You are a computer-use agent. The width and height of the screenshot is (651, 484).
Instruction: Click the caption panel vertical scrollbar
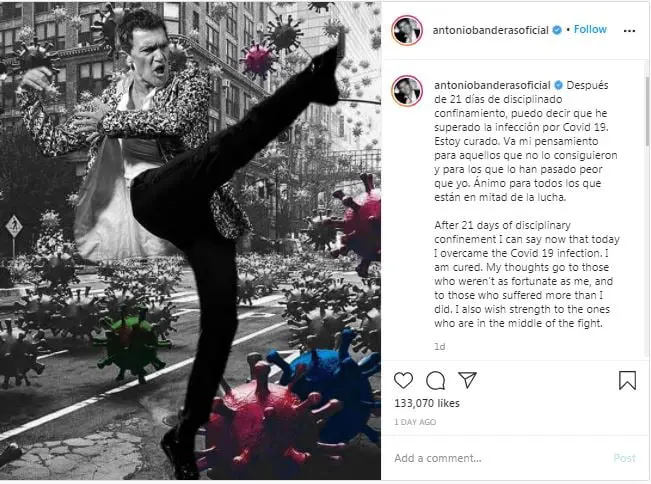point(647,110)
